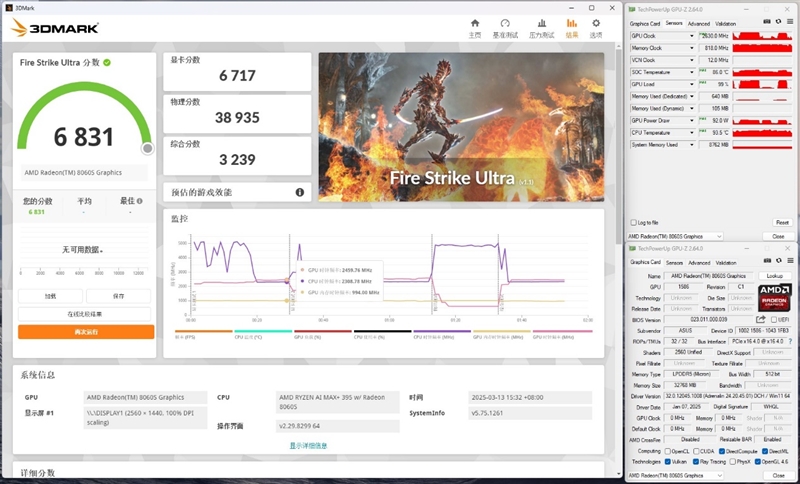Click Bus Interface question mark icon
Viewport: 800px width, 484px height.
(x=788, y=341)
